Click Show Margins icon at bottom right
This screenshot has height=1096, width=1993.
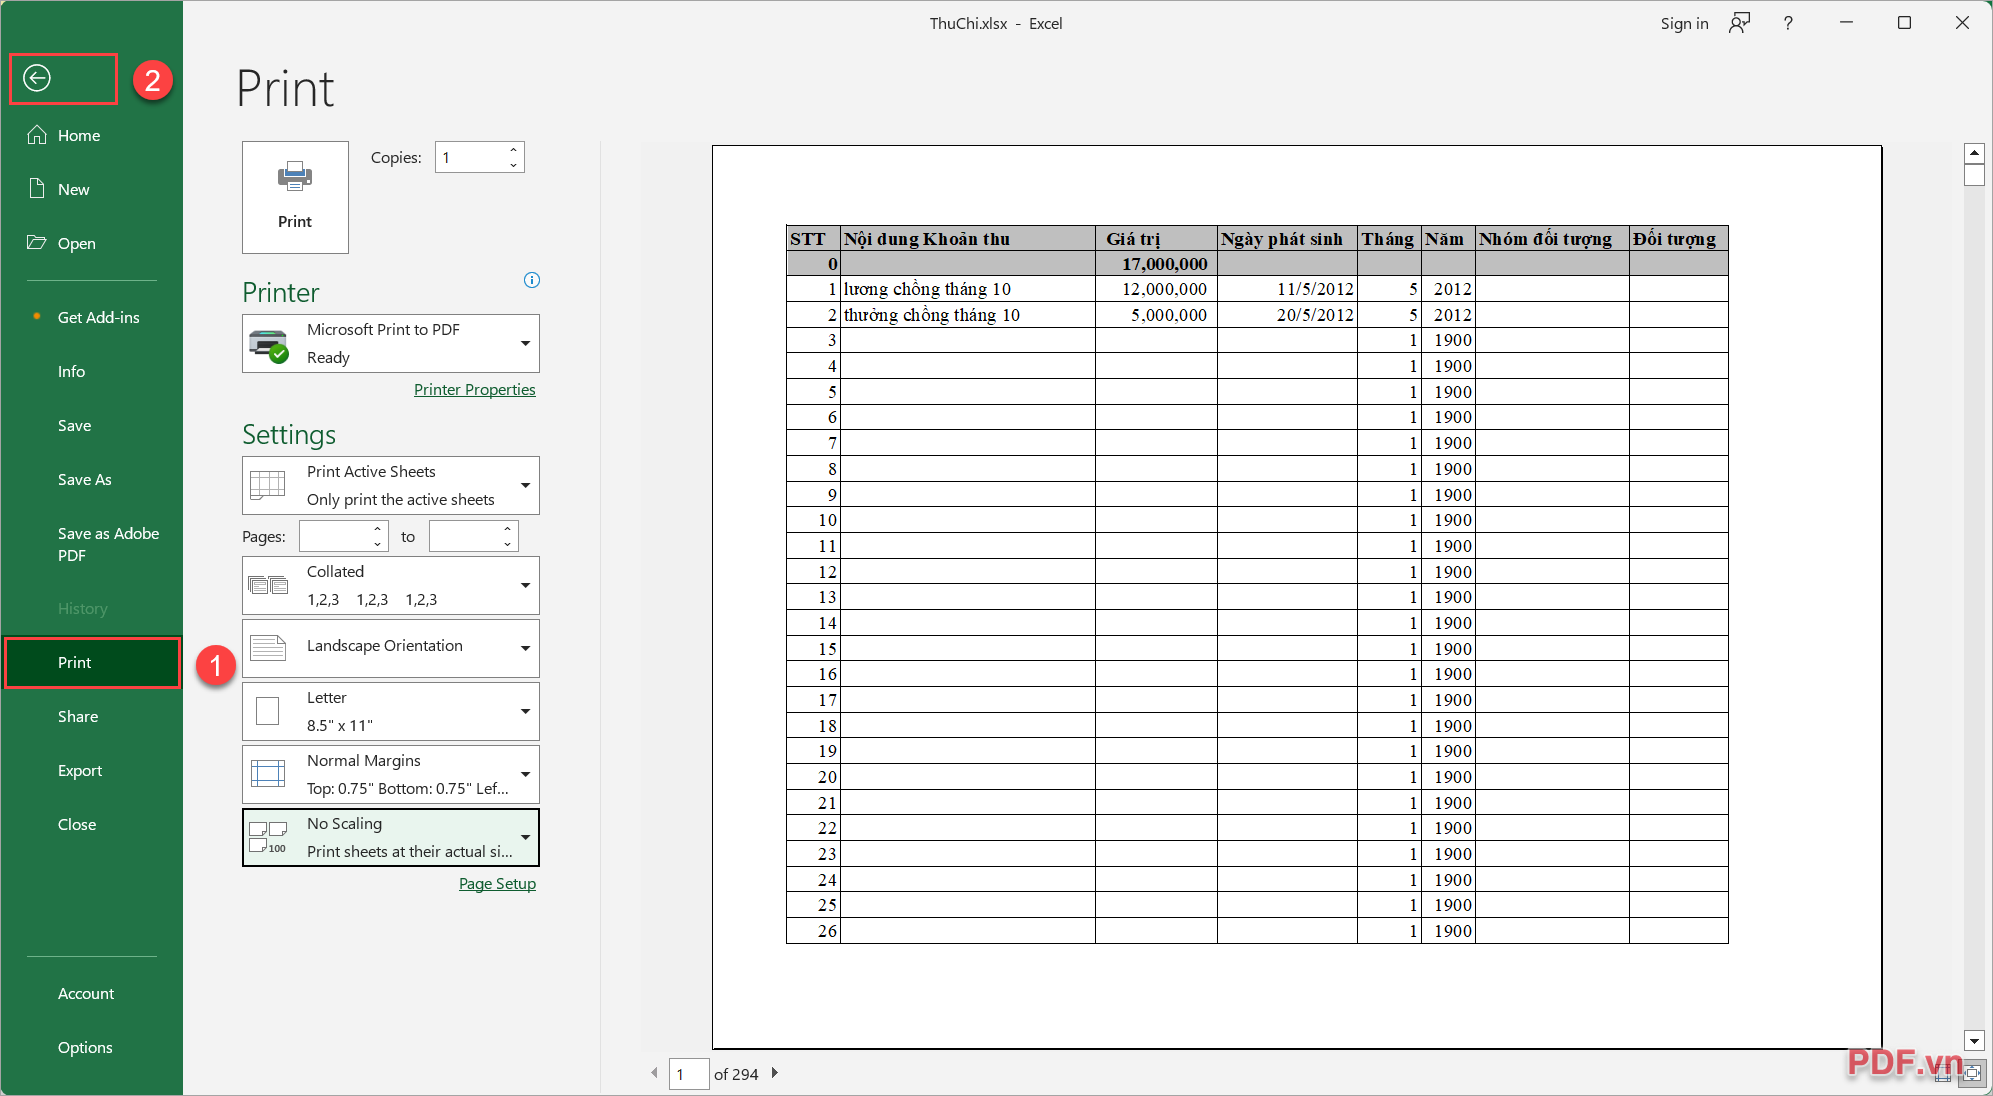1943,1074
